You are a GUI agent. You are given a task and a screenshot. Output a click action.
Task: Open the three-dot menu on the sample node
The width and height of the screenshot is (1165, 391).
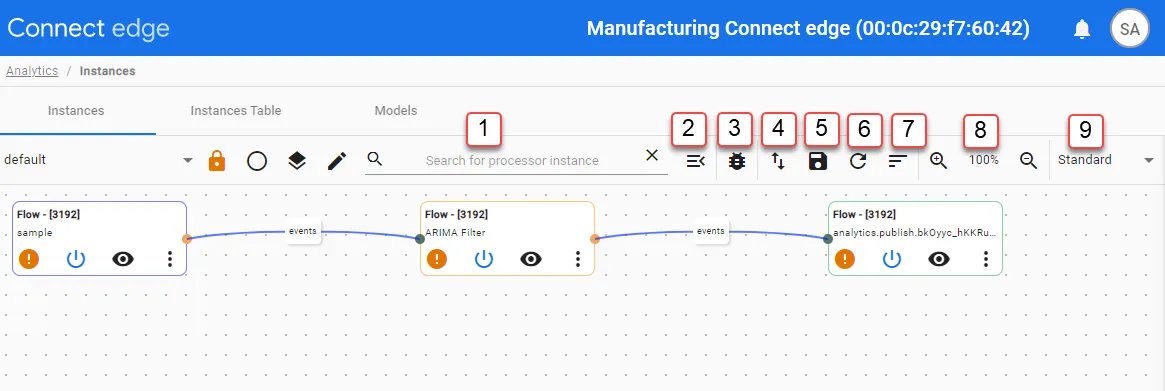169,259
